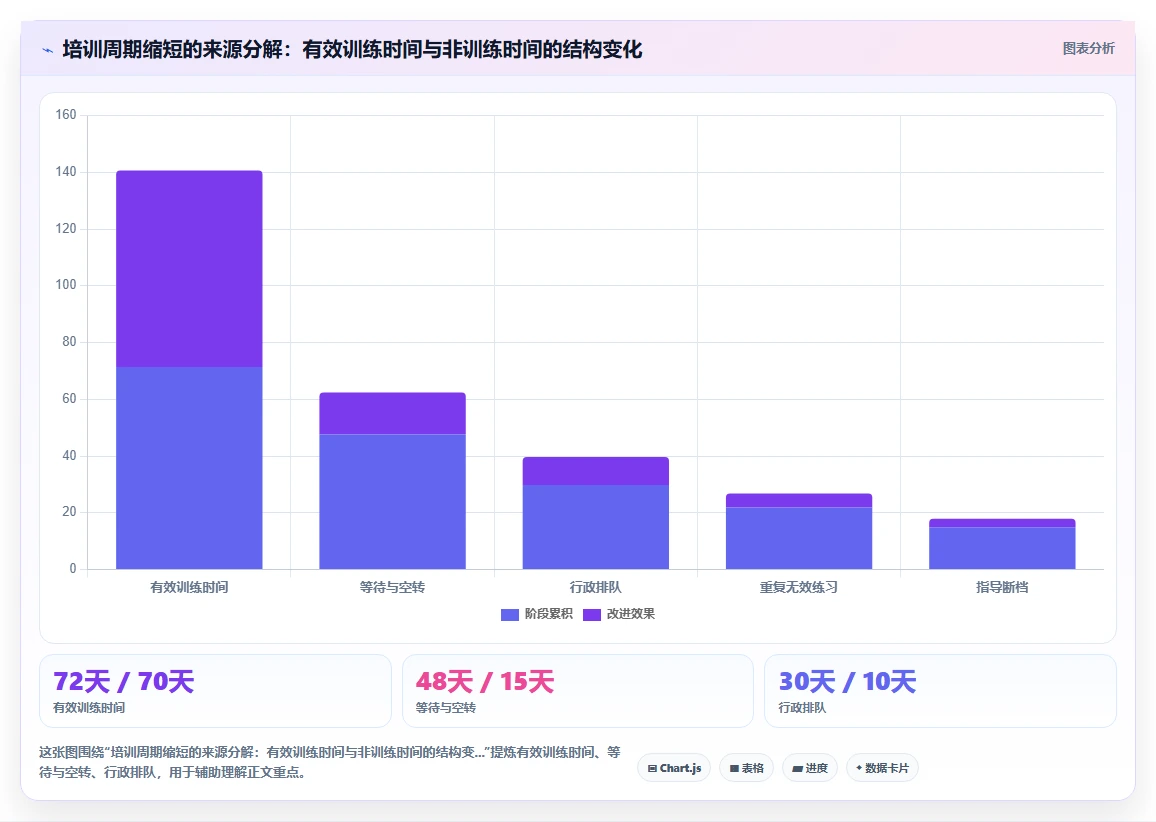Click the 30天 / 10天 data card value
The image size is (1156, 822).
pos(847,682)
